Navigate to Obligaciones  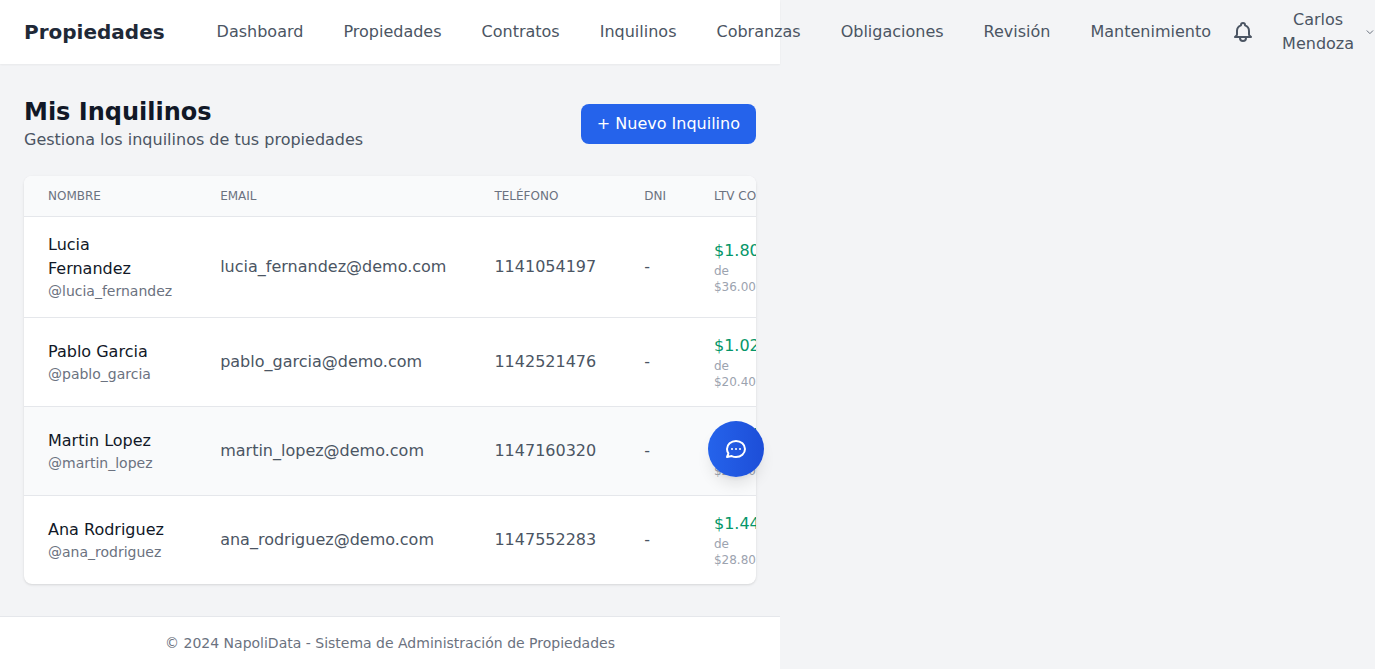(892, 31)
